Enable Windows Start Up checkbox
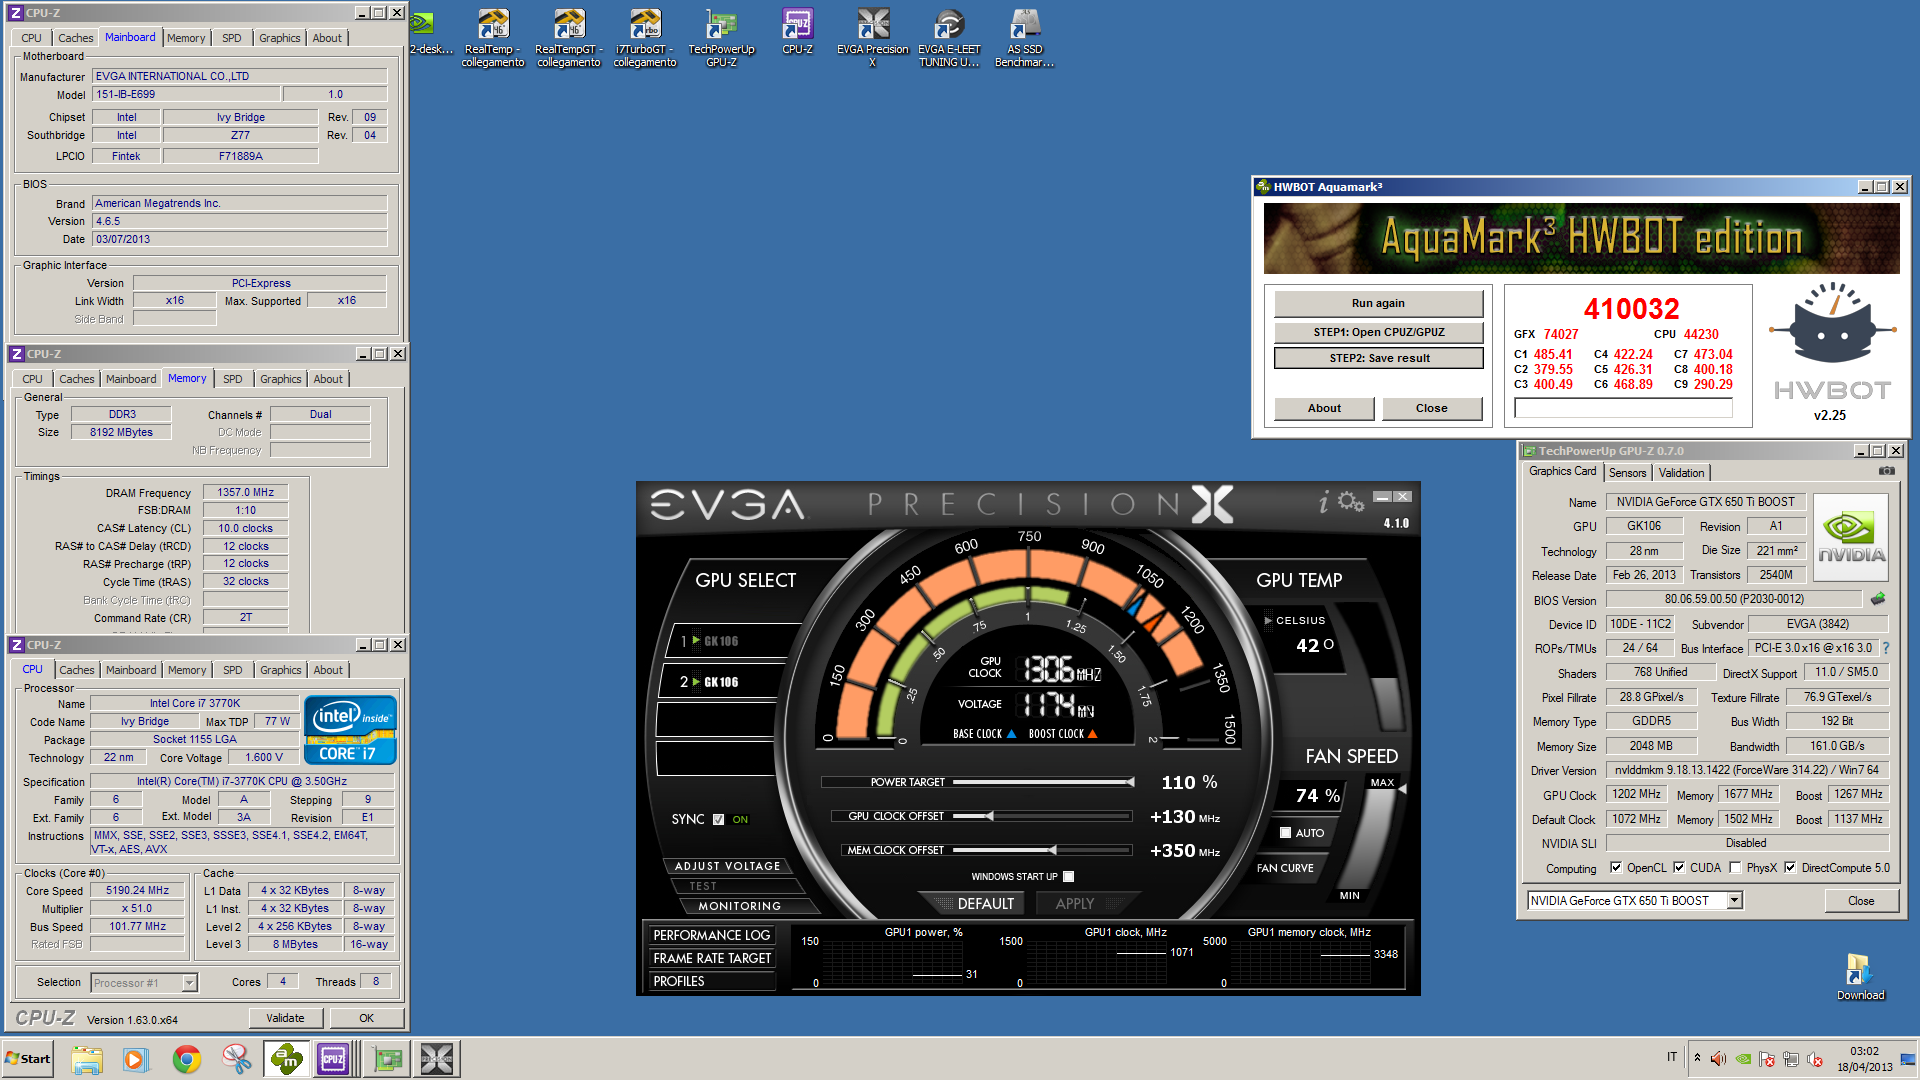This screenshot has height=1080, width=1920. [1068, 876]
